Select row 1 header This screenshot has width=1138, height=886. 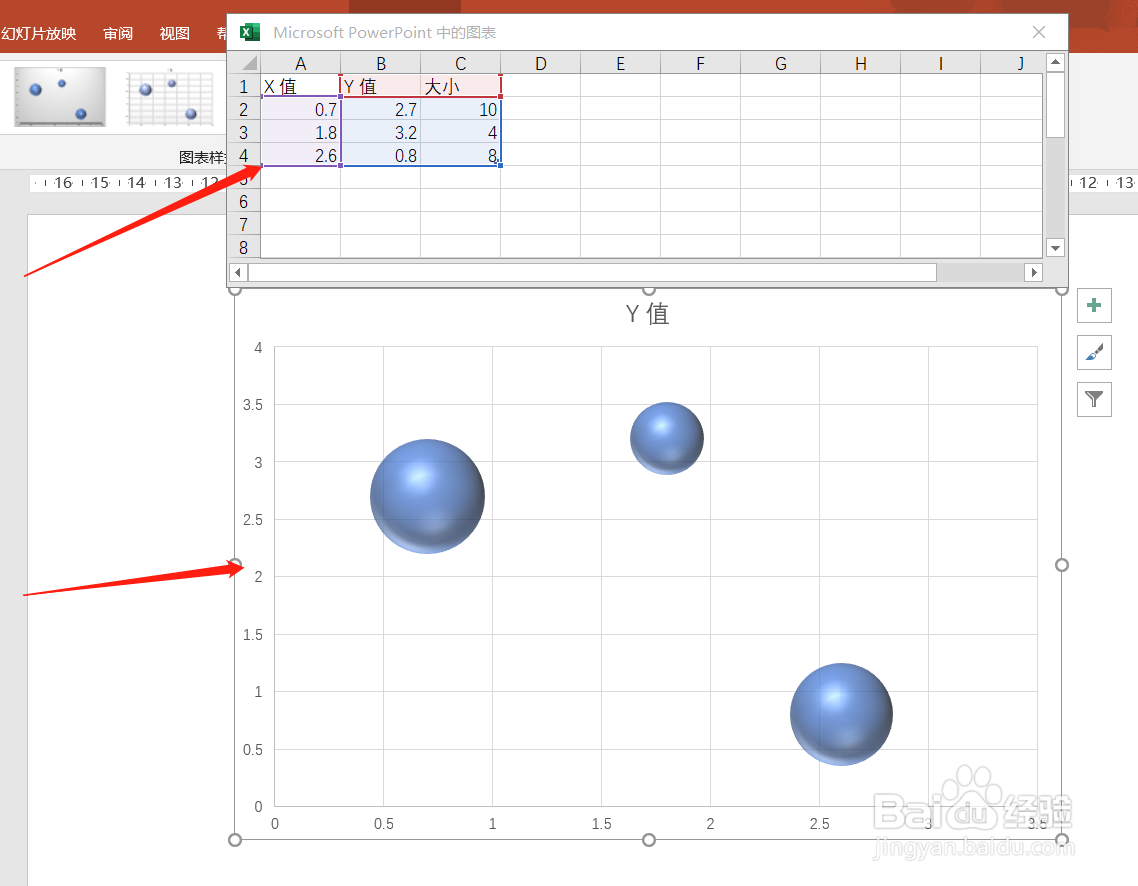(x=244, y=86)
